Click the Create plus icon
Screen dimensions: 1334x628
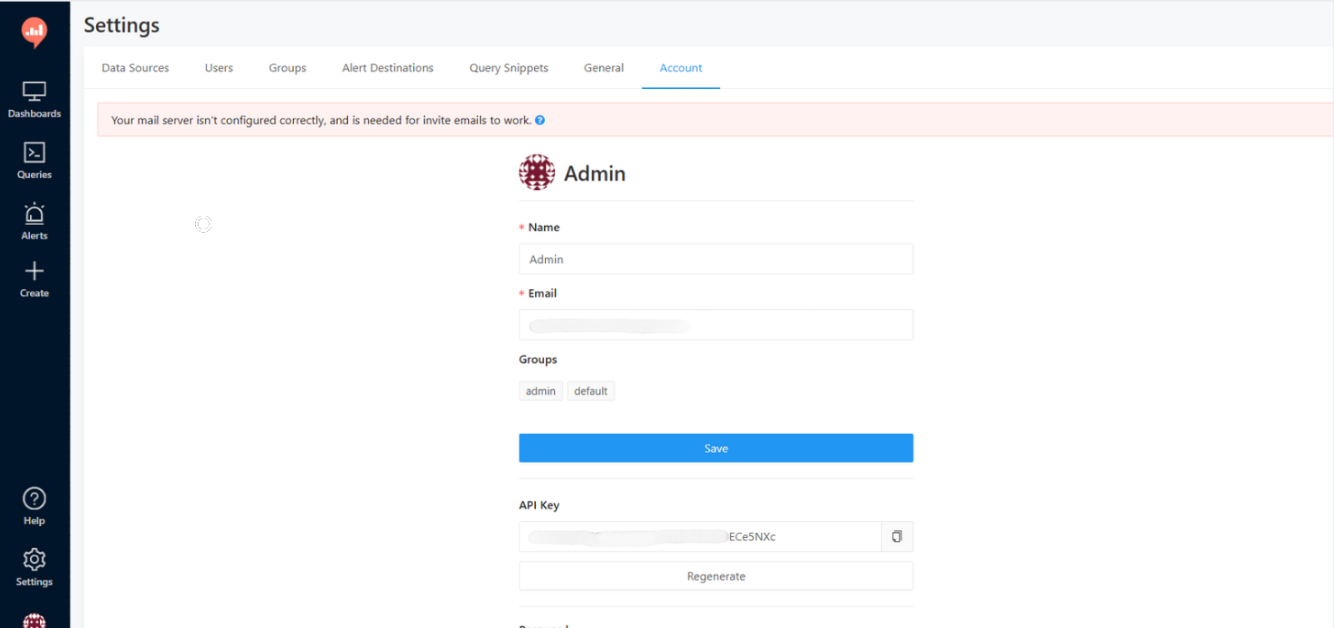click(x=34, y=273)
